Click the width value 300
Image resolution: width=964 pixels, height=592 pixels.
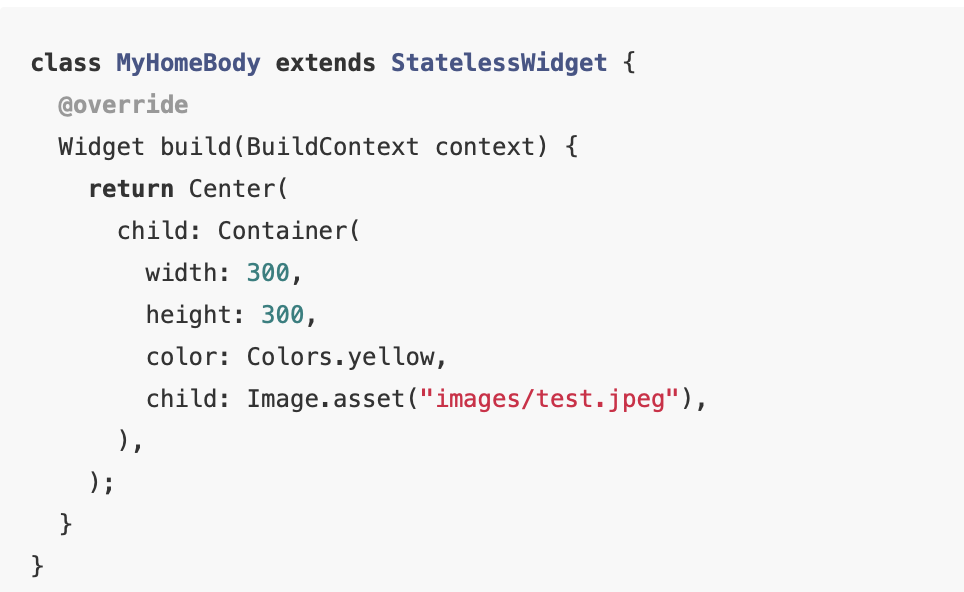[268, 272]
